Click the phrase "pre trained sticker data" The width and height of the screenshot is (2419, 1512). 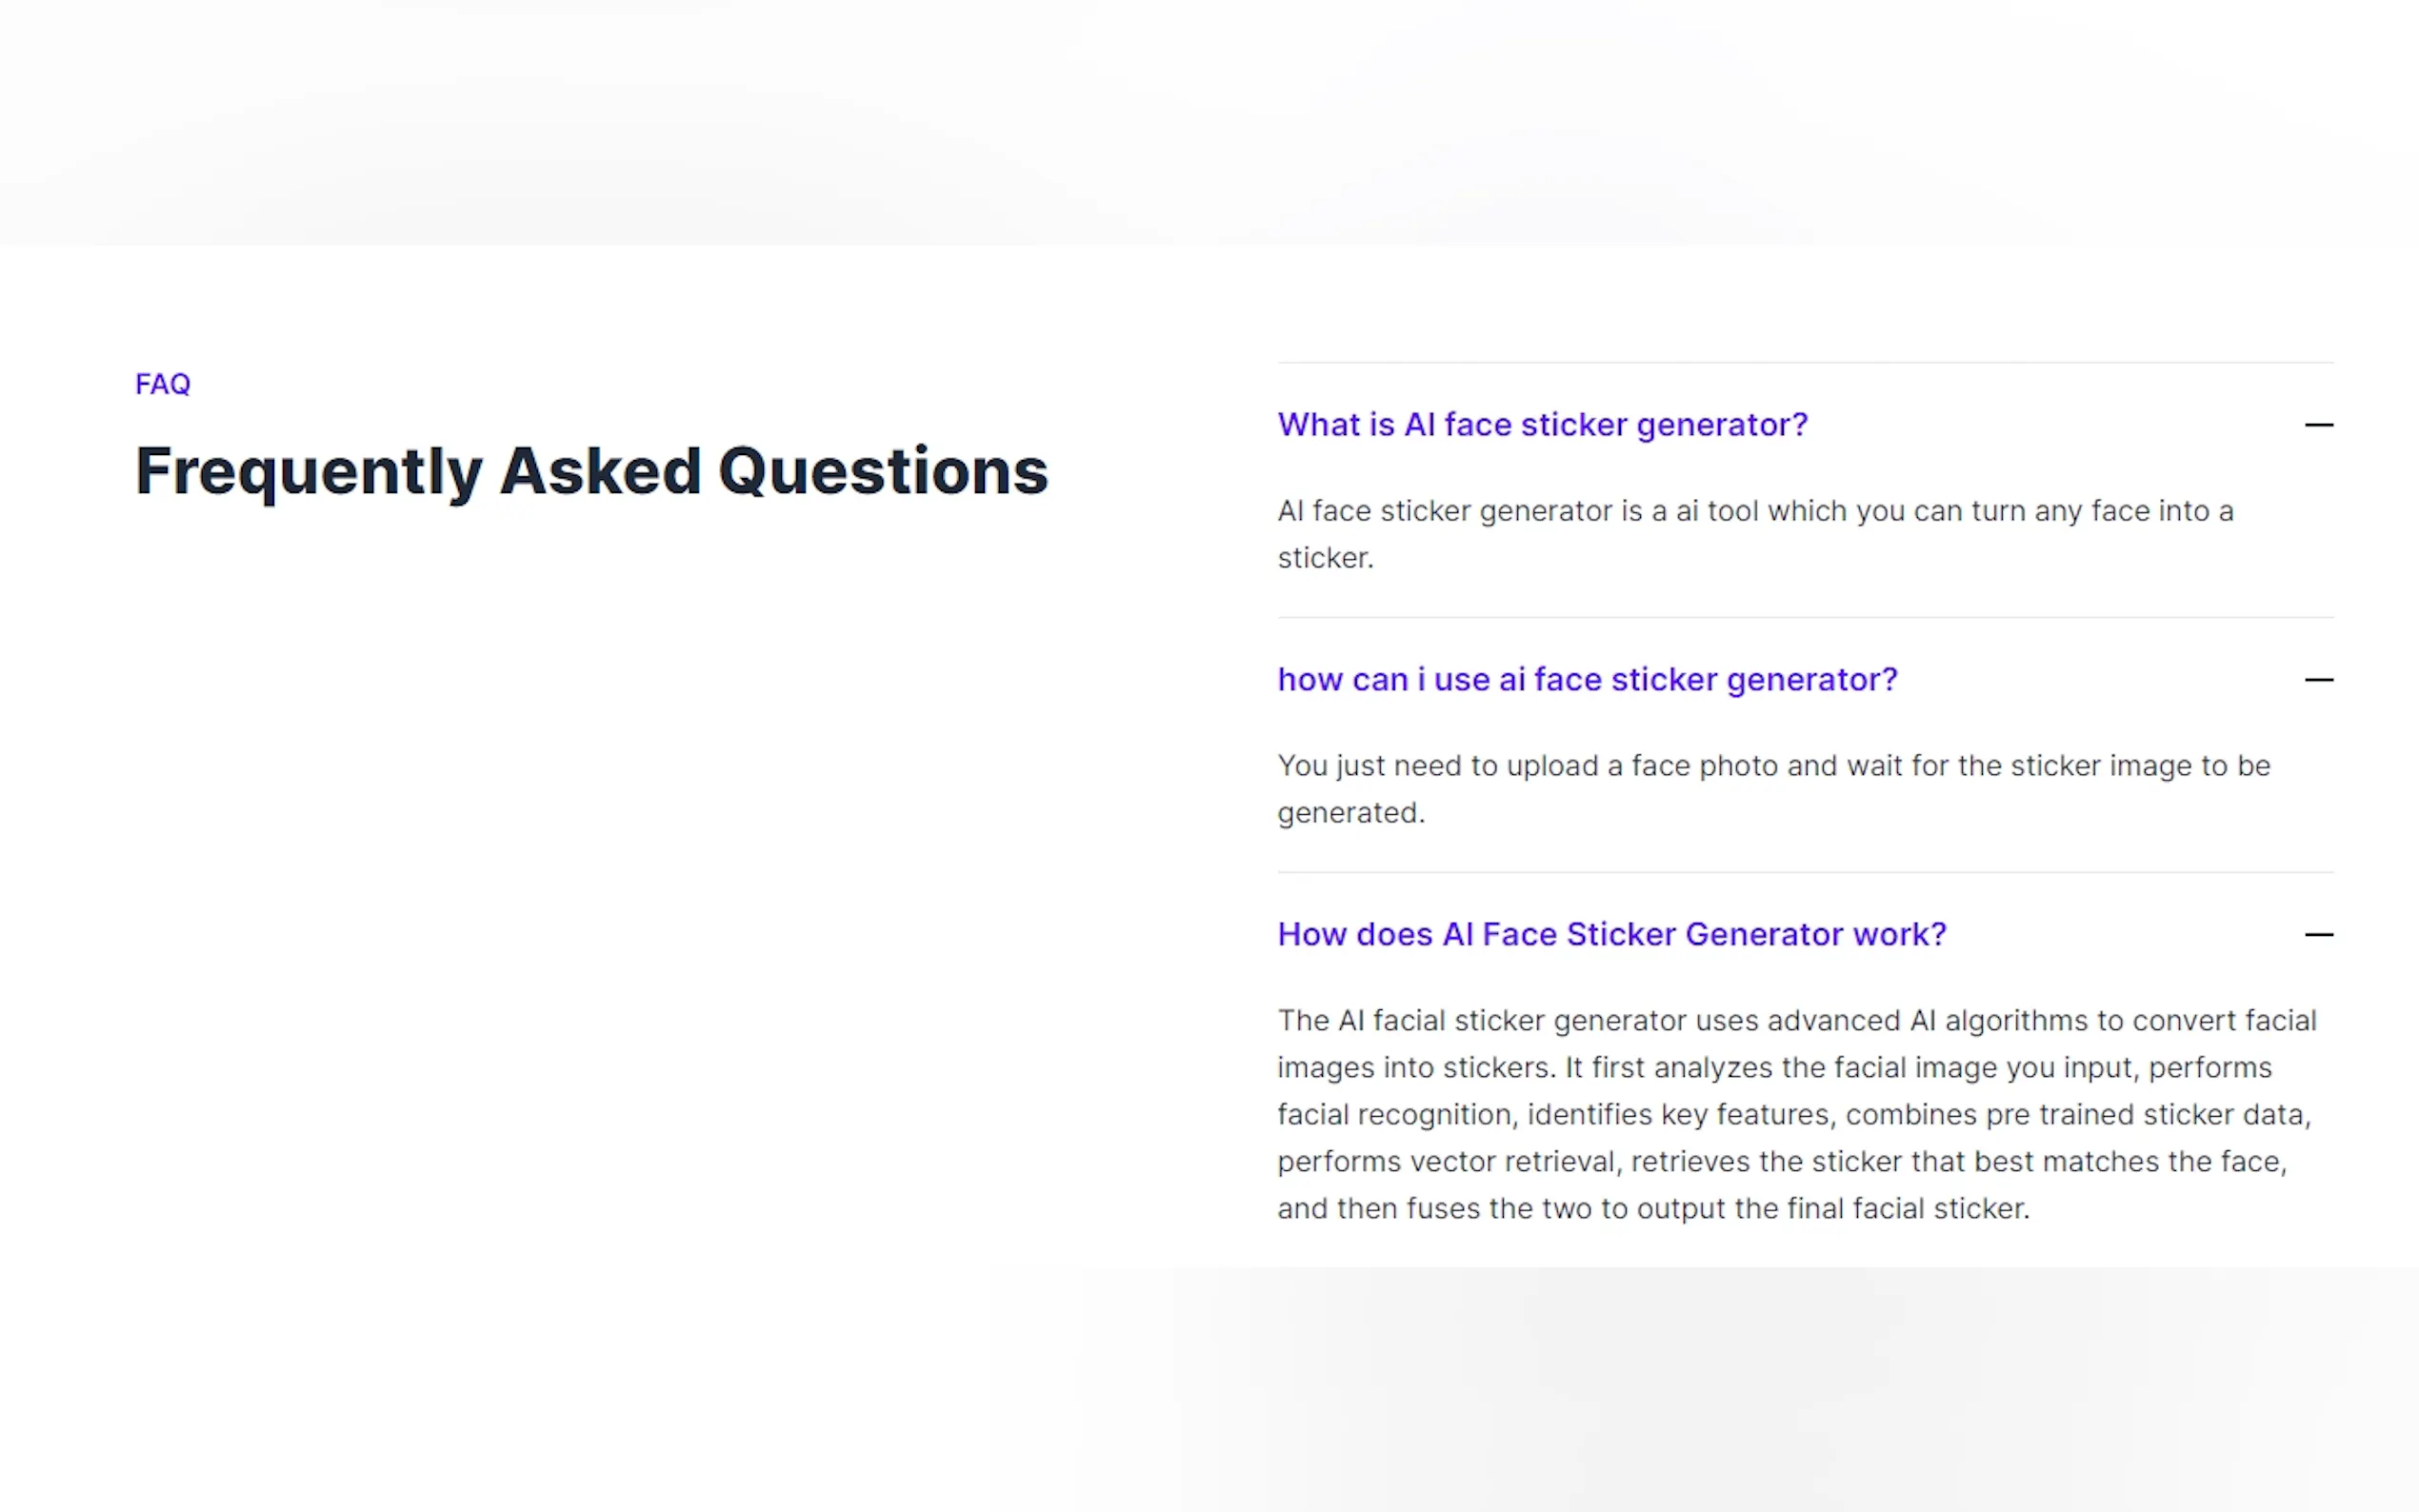[x=2144, y=1115]
